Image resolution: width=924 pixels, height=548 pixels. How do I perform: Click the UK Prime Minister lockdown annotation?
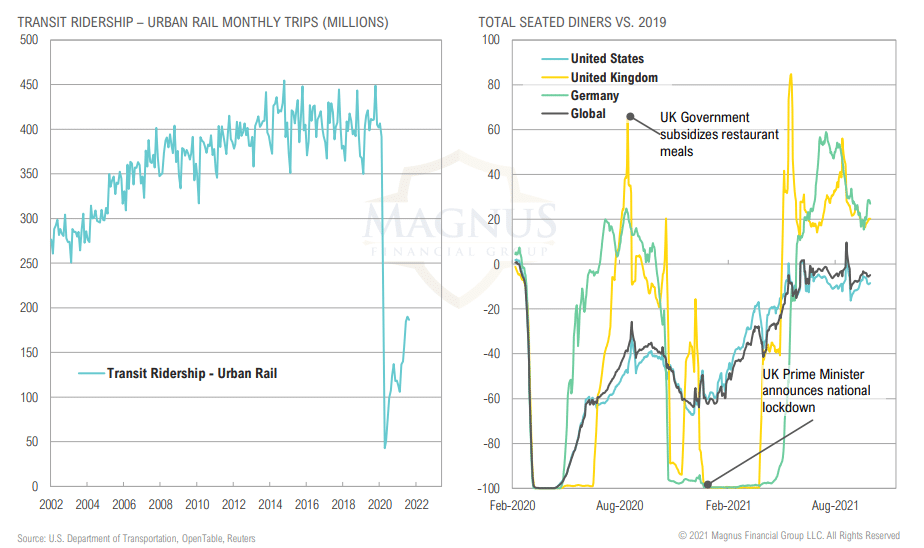click(816, 391)
